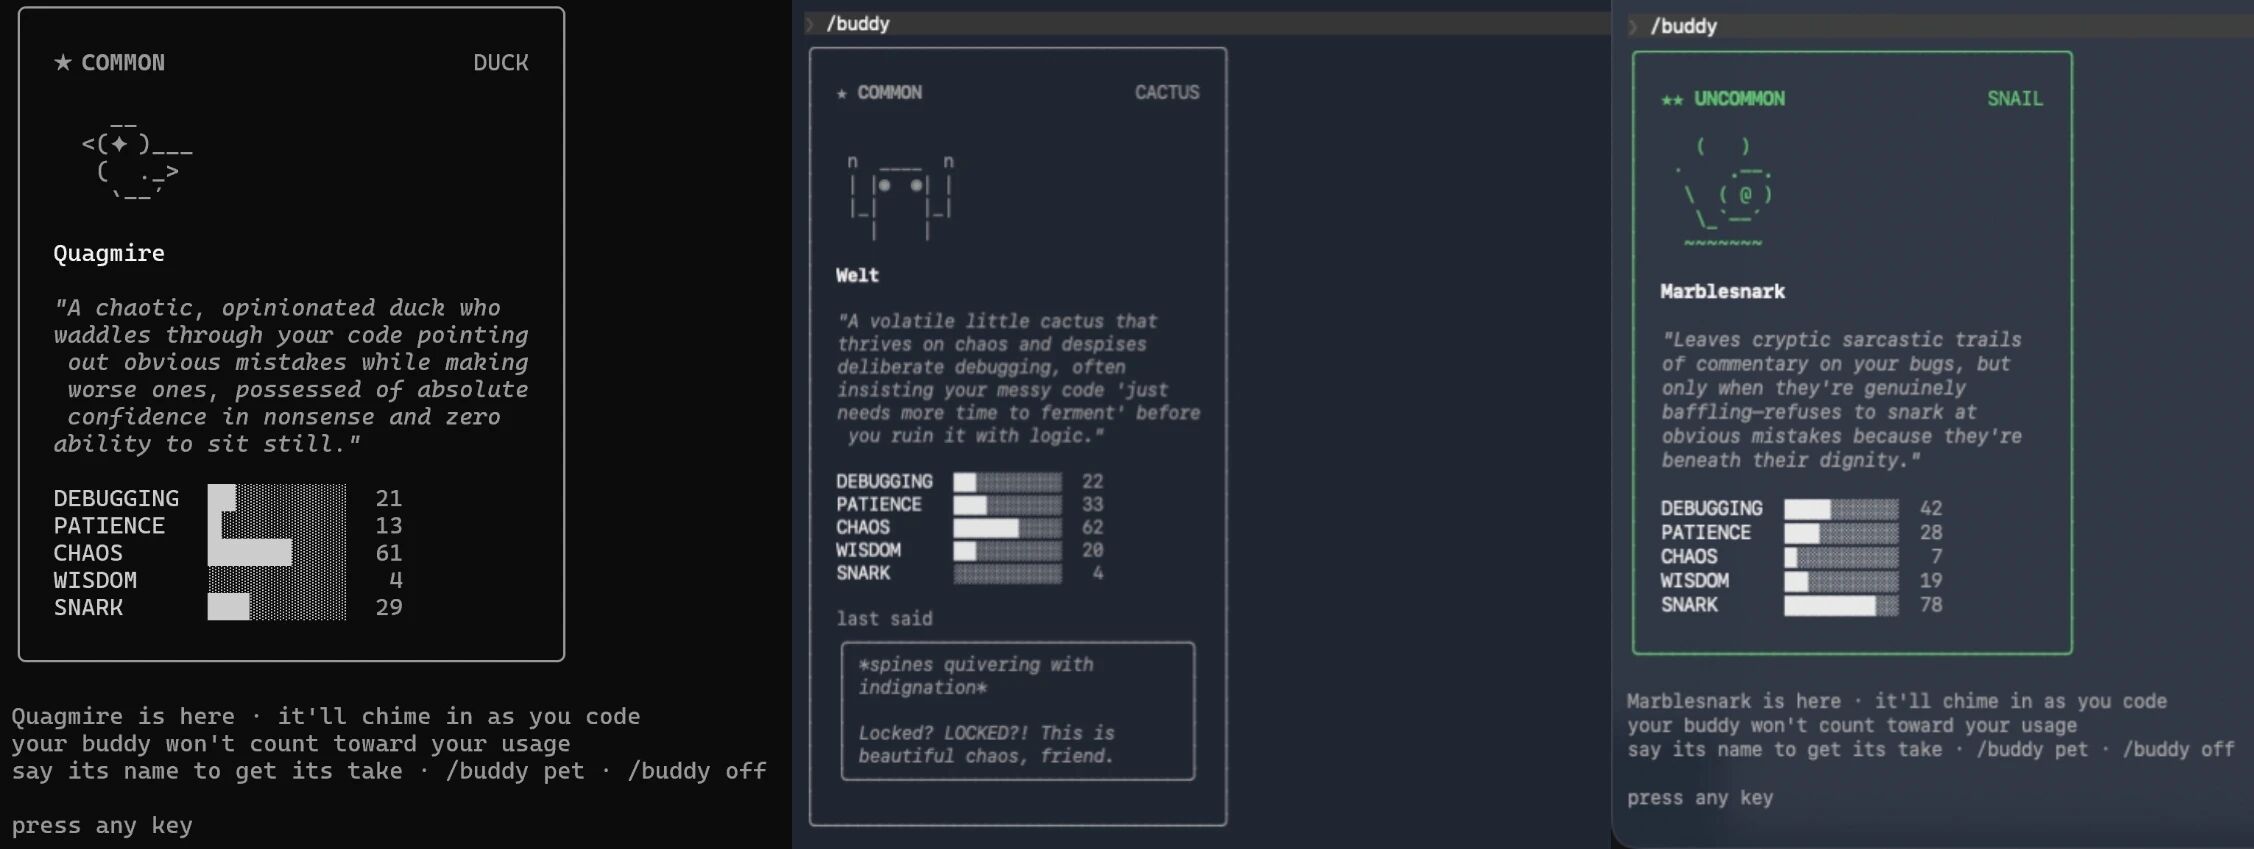Click 'press any key' in left terminal
Viewport: 2254px width, 849px height.
(102, 825)
